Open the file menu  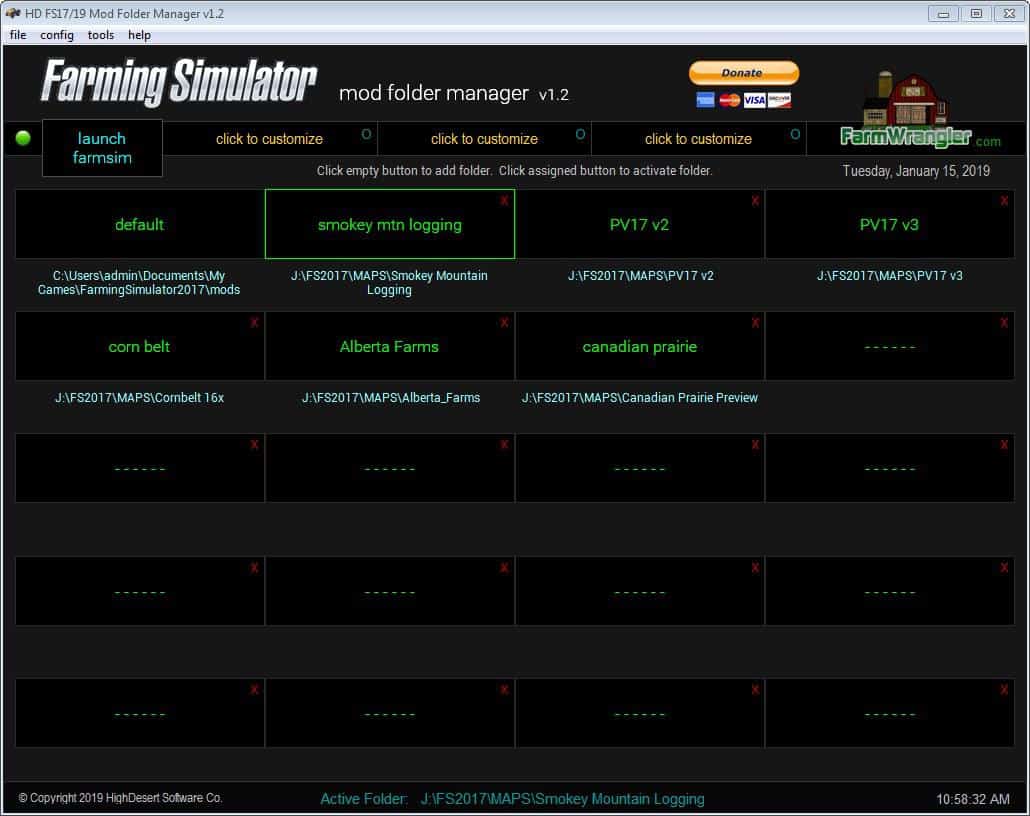click(18, 35)
